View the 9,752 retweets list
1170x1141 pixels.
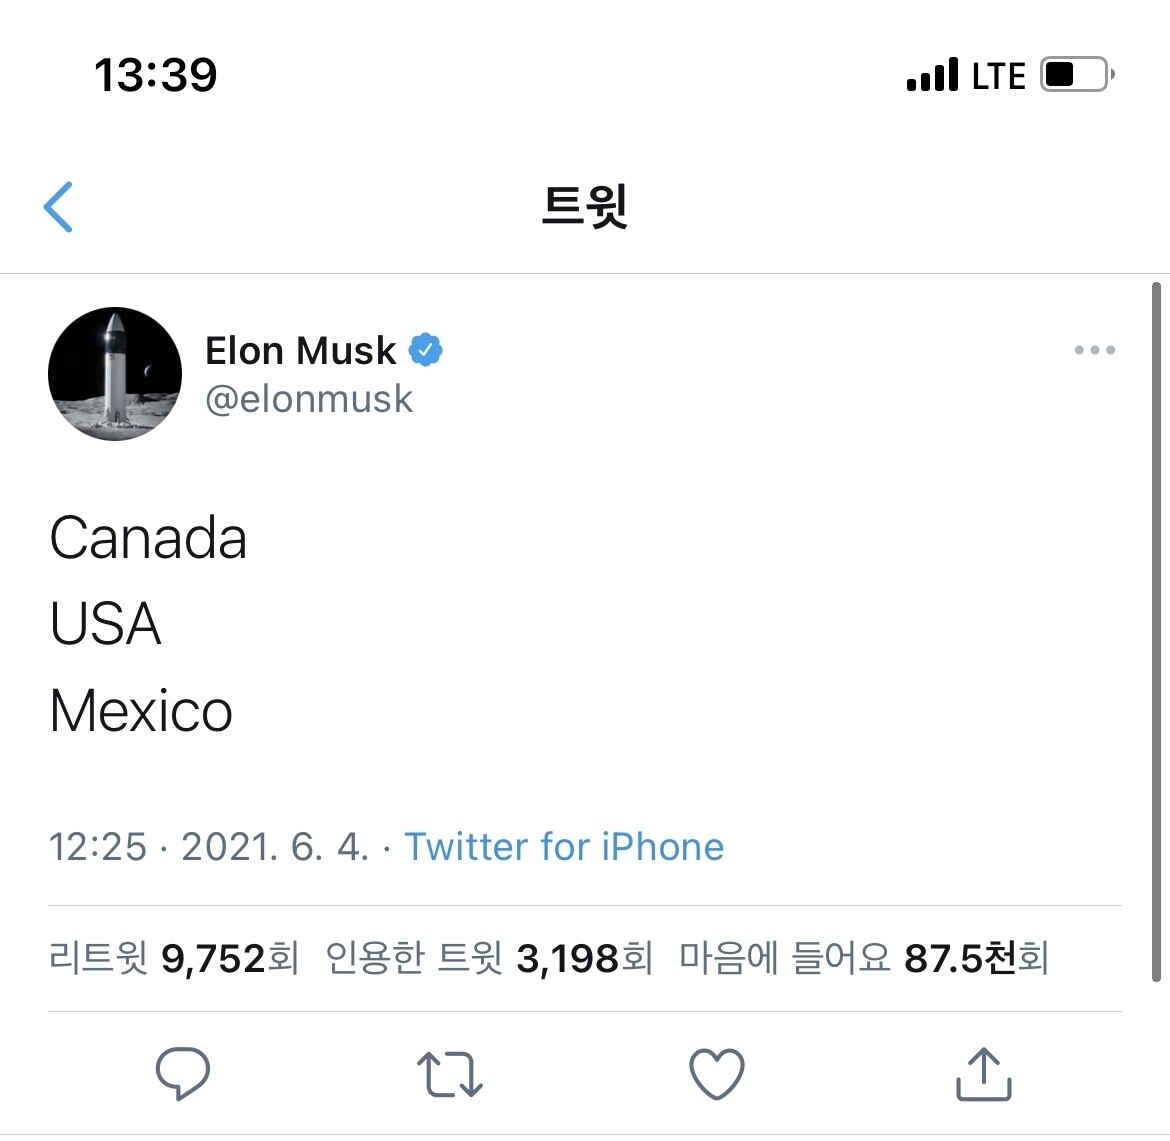click(174, 958)
